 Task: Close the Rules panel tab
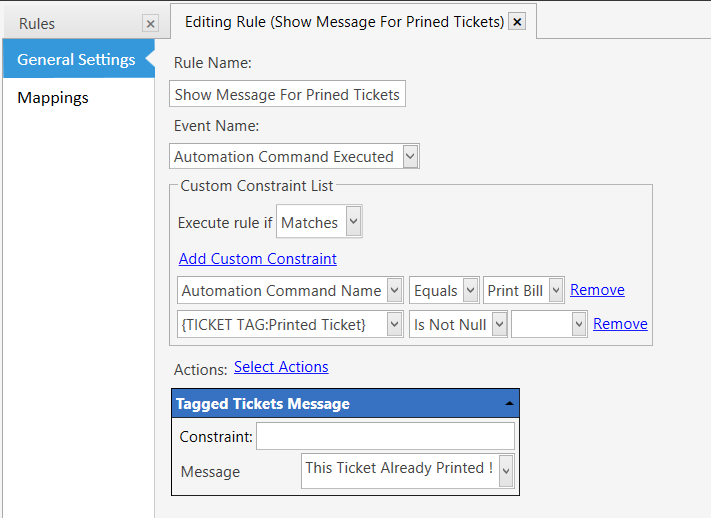point(150,23)
